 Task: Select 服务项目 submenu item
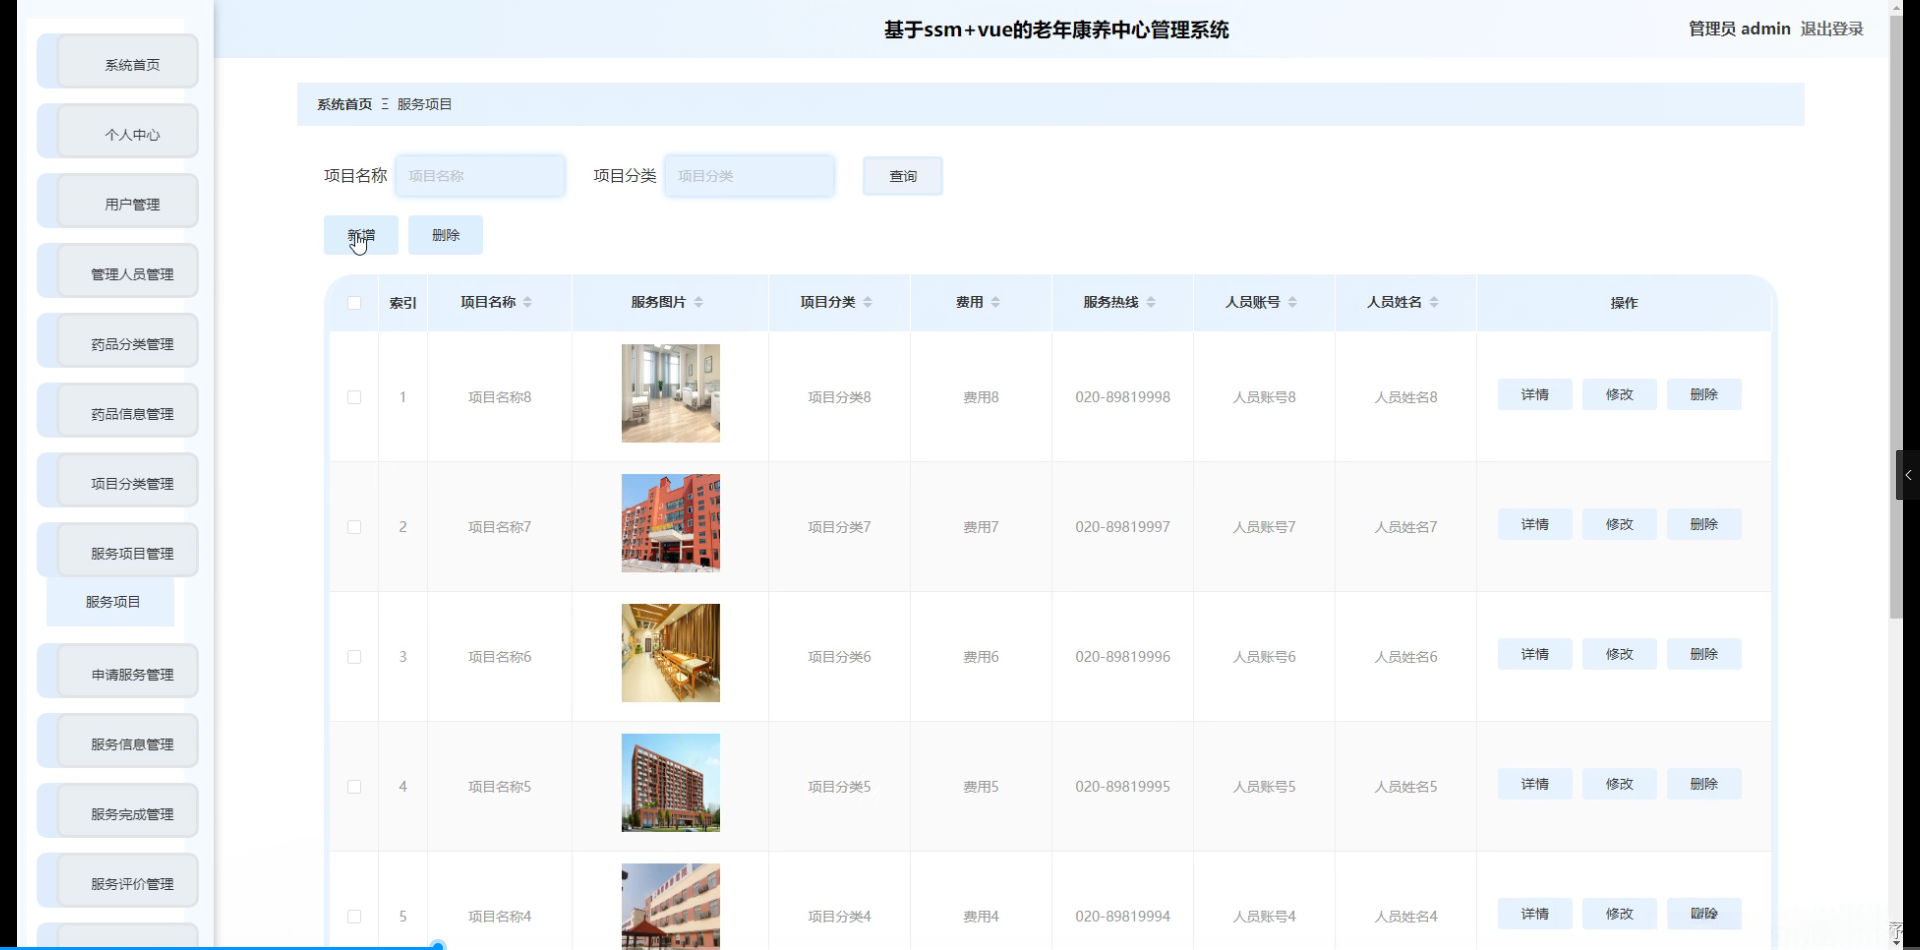tap(111, 602)
